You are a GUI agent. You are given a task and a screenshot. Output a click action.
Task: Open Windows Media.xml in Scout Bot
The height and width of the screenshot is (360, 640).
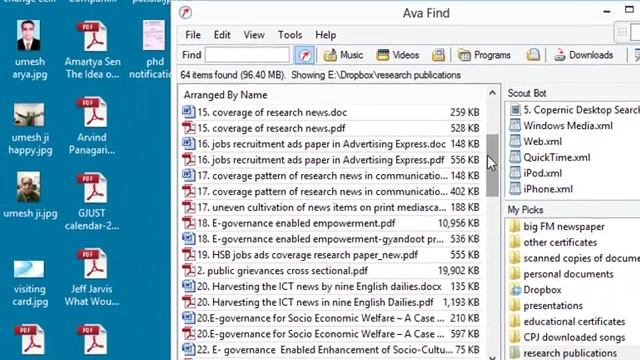tap(561, 126)
